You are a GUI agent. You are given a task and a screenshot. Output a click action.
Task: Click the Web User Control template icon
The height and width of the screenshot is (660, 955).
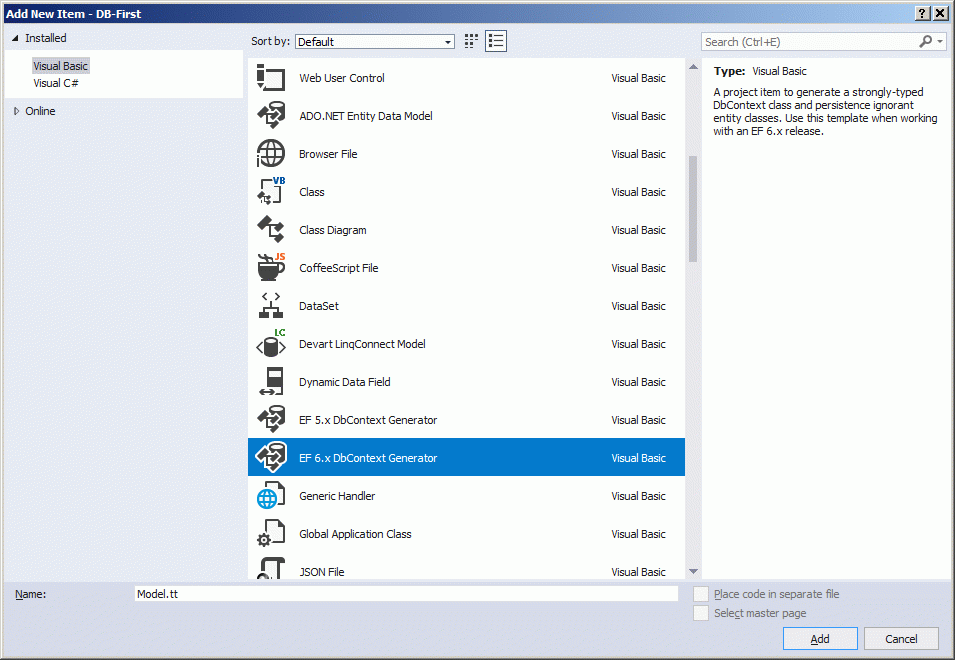[271, 78]
